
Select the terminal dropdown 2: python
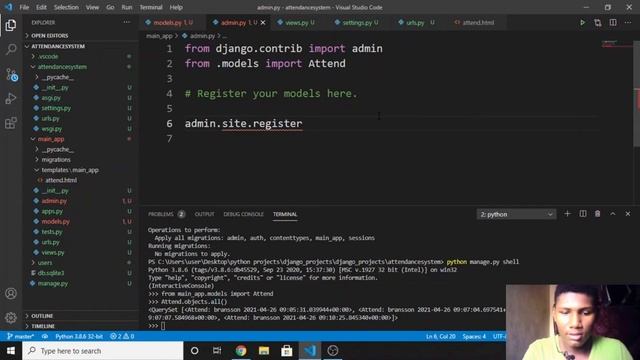(516, 214)
